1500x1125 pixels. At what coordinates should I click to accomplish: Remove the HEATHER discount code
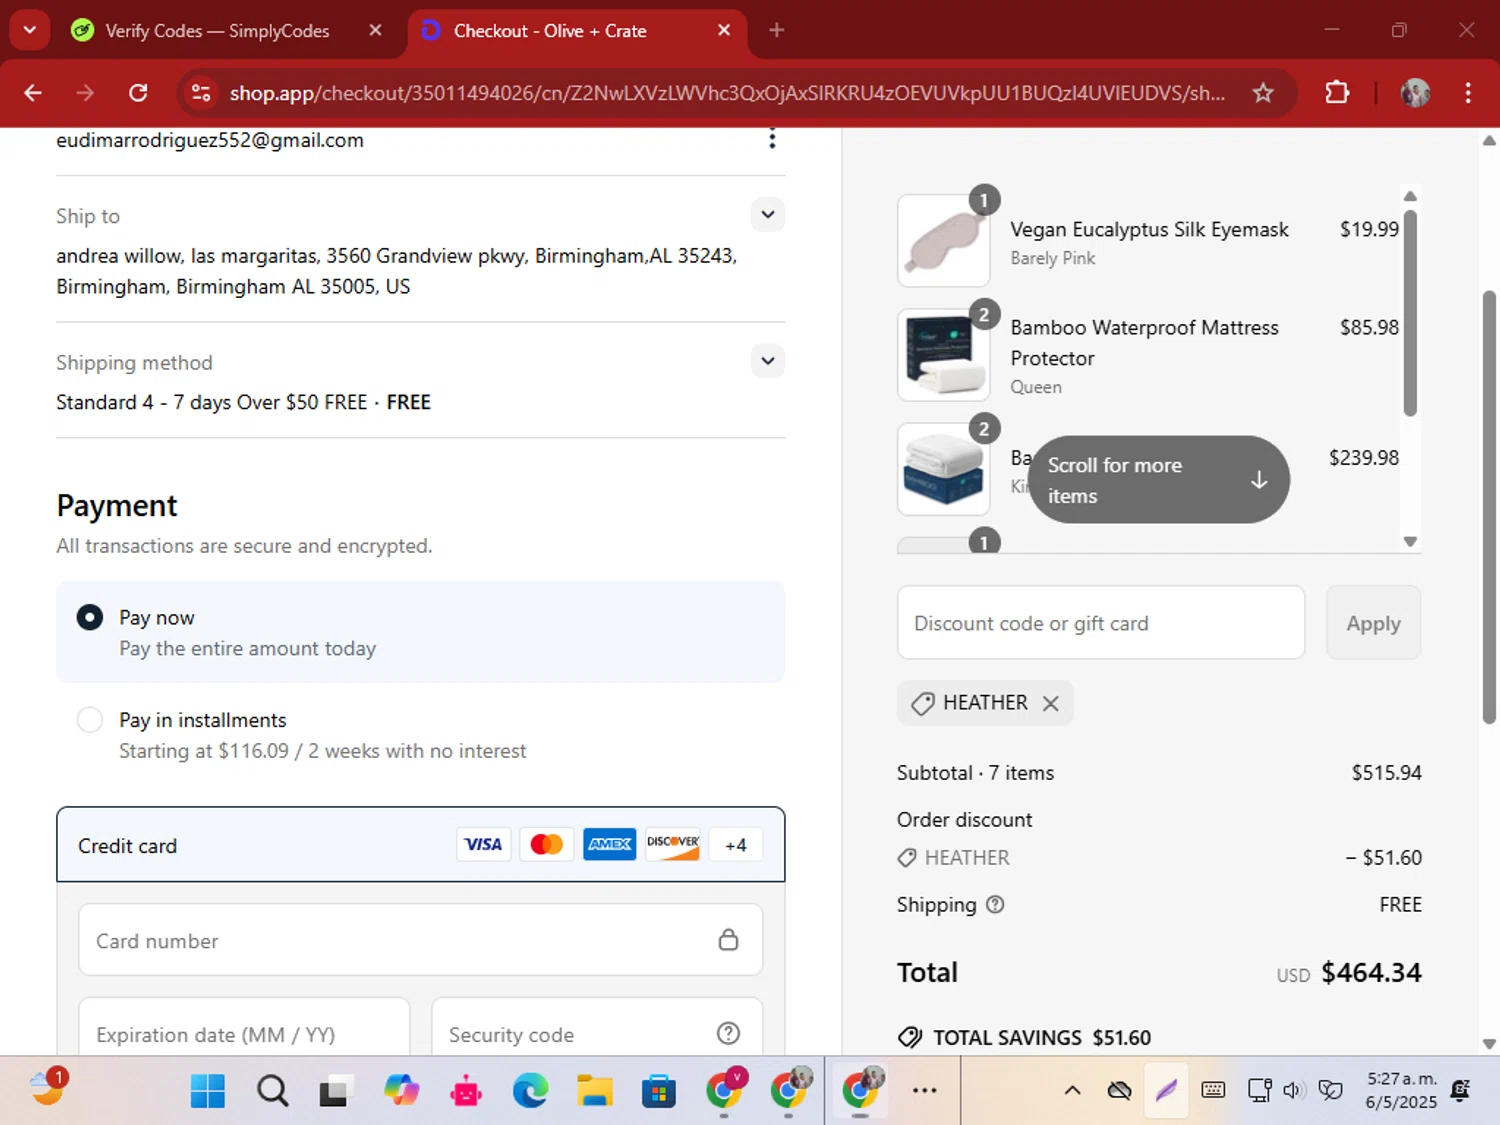tap(1051, 703)
